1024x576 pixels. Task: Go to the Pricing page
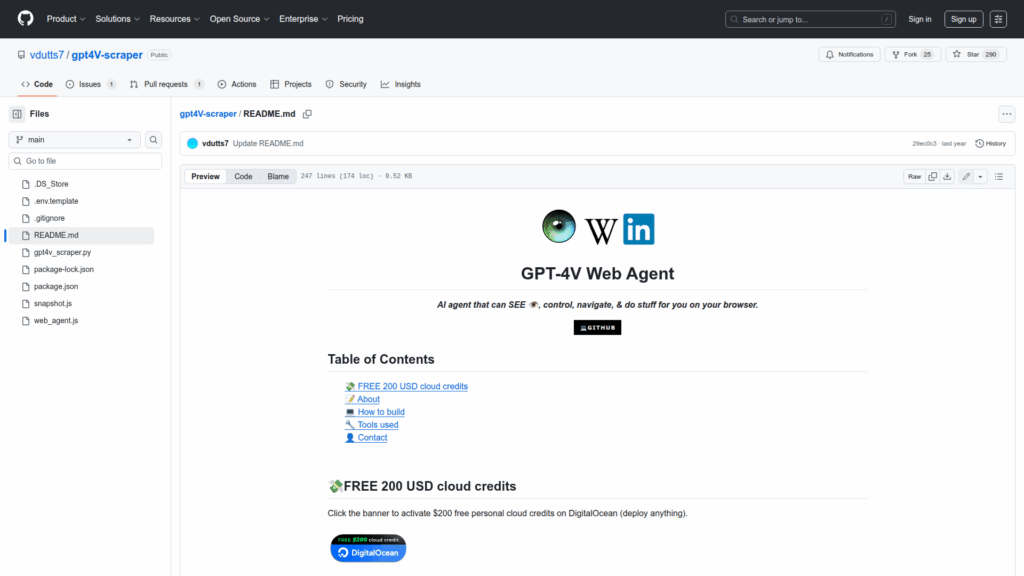coord(350,19)
